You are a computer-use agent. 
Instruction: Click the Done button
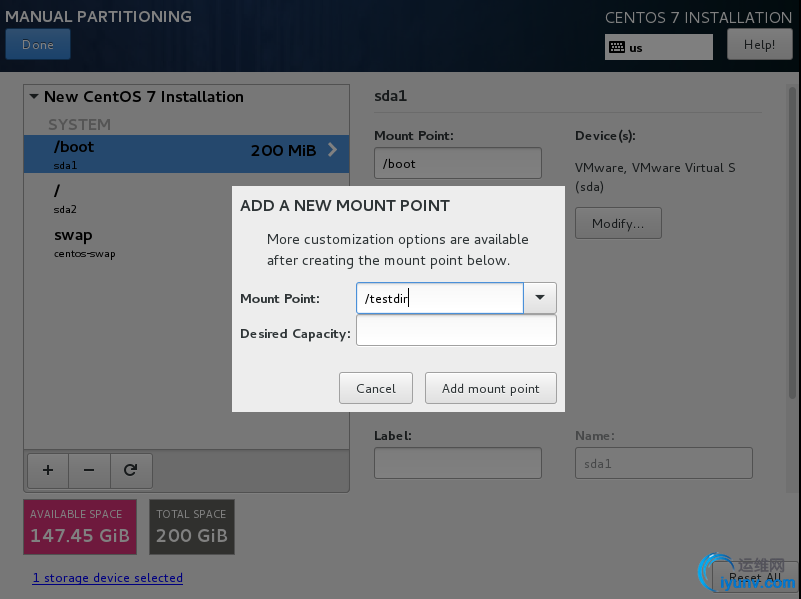pyautogui.click(x=38, y=45)
